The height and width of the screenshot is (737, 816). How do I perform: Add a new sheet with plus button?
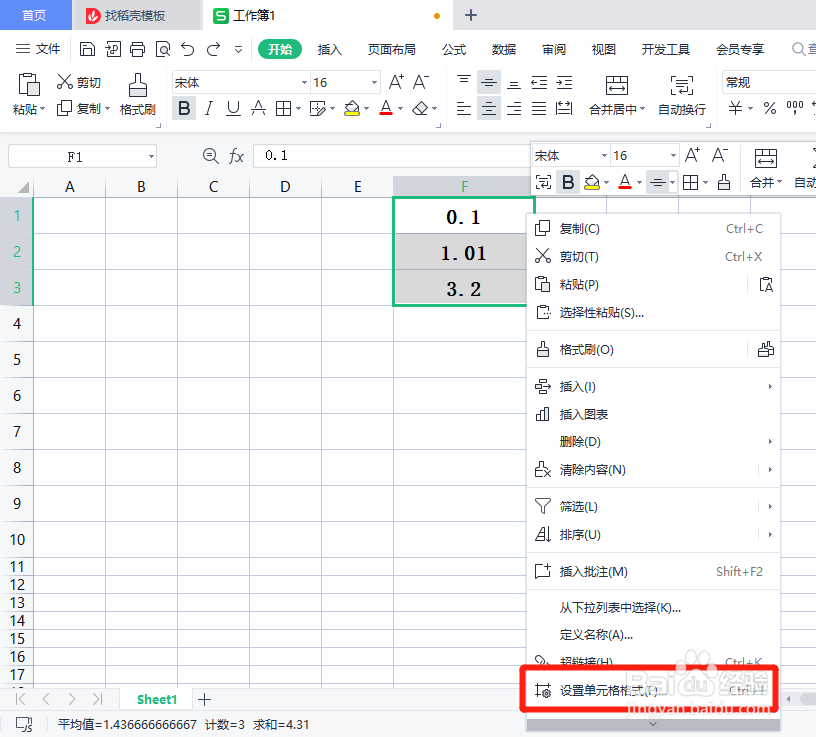point(205,700)
